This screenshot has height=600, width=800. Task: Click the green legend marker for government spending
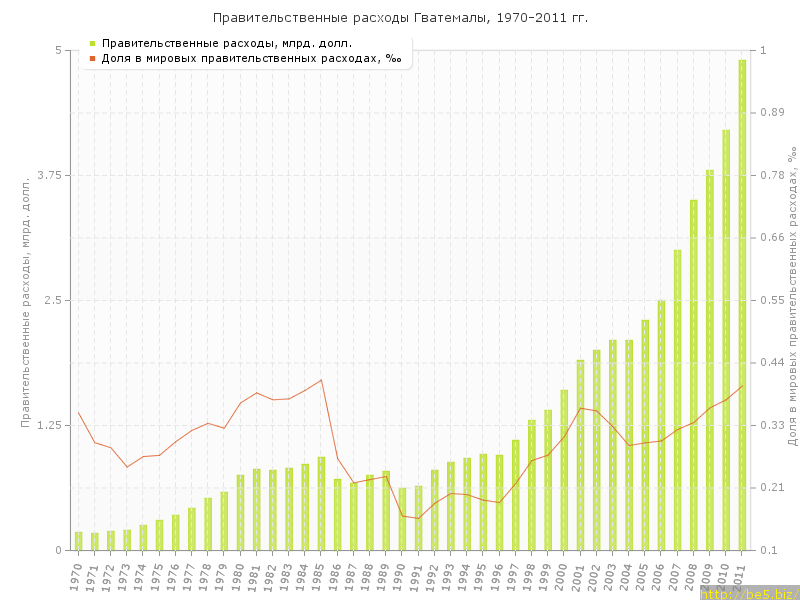[92, 44]
